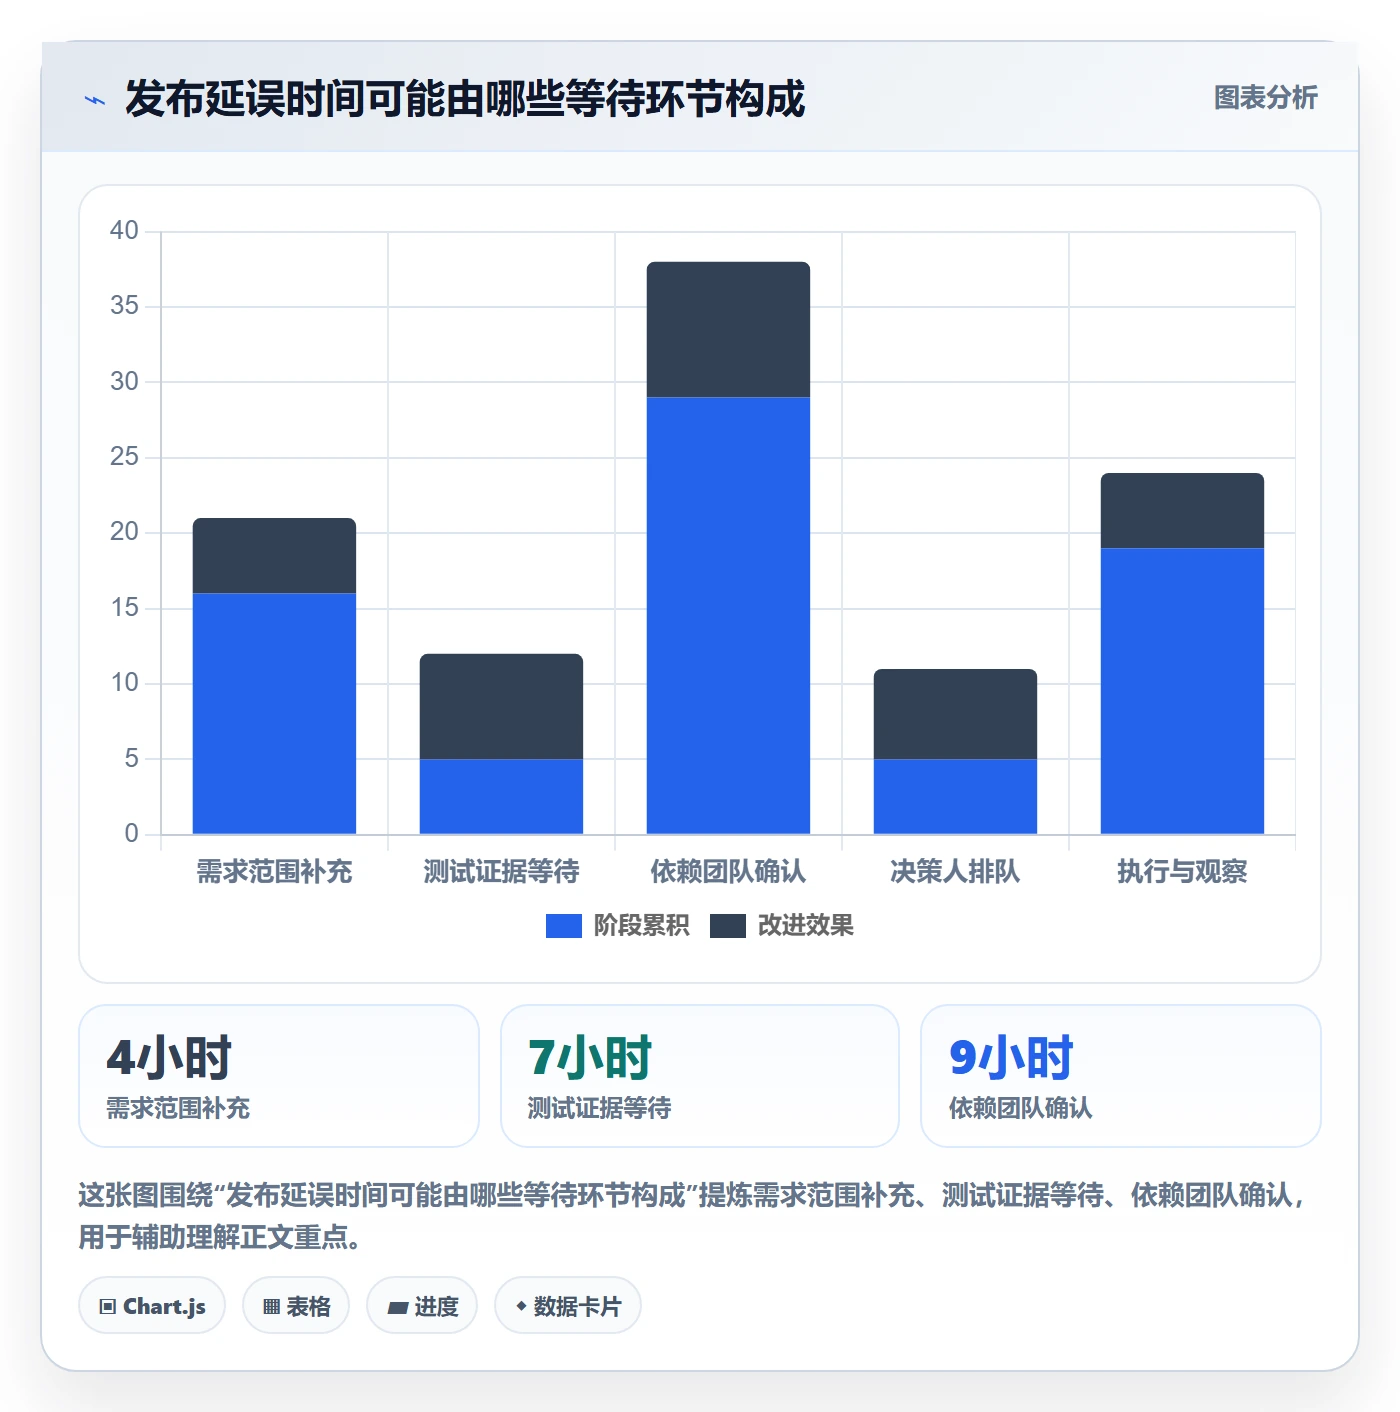
Task: Click the blue bar for 需求范围补充
Action: click(x=274, y=713)
